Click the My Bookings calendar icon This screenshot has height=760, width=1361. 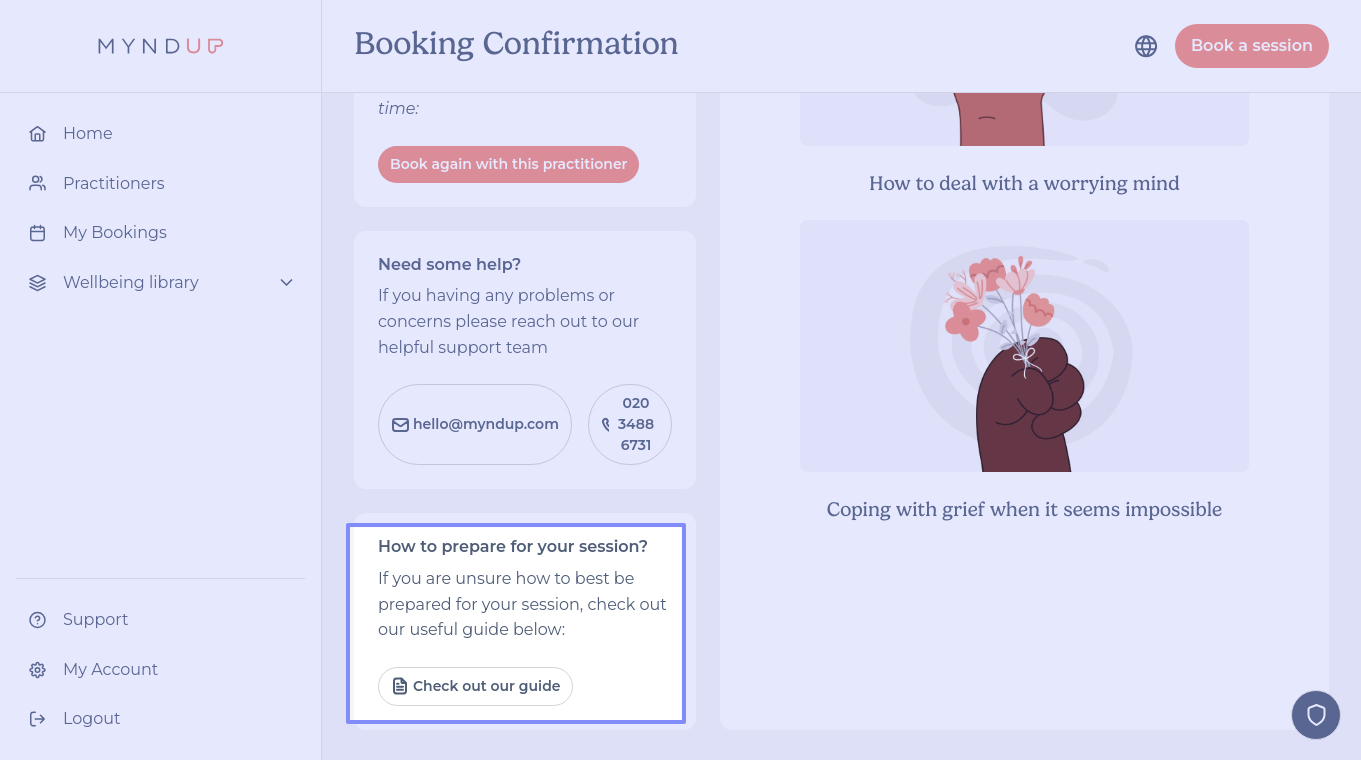(x=38, y=233)
